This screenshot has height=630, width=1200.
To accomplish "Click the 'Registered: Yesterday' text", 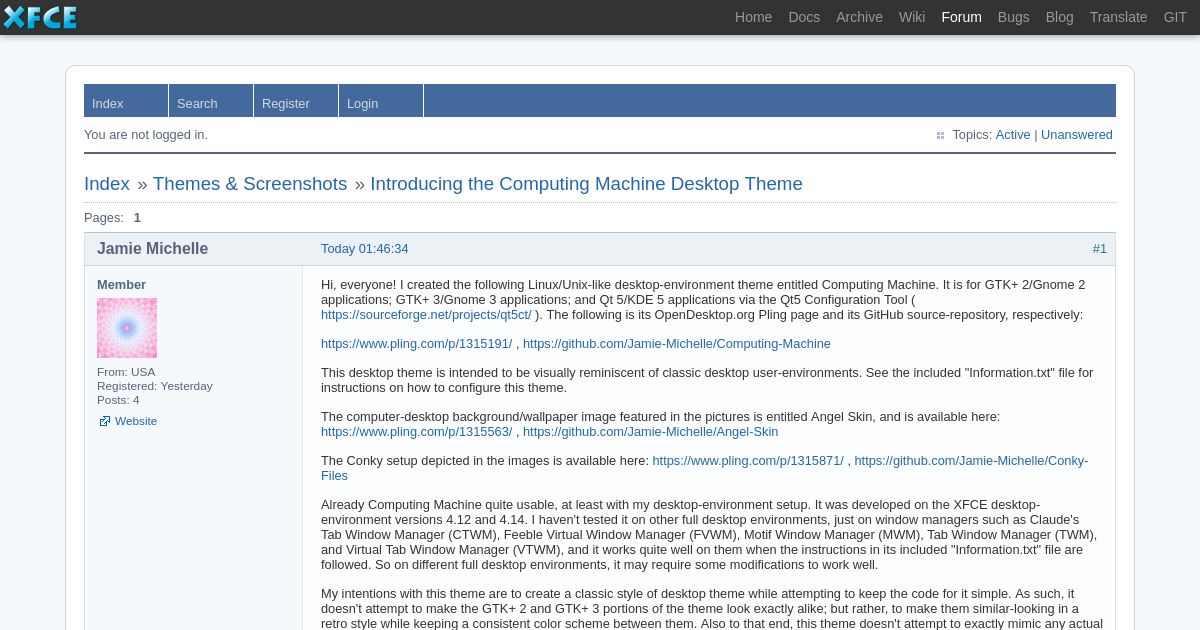I will pyautogui.click(x=155, y=386).
